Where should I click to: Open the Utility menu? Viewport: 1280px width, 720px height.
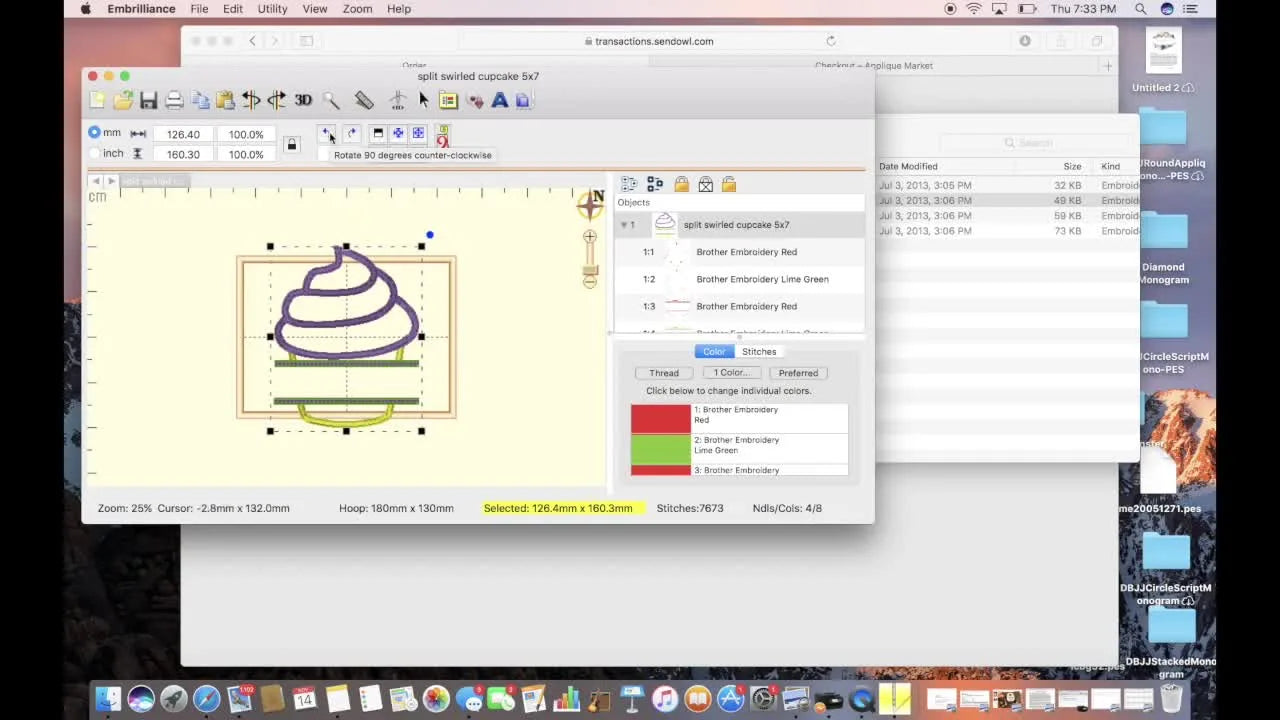click(x=272, y=9)
